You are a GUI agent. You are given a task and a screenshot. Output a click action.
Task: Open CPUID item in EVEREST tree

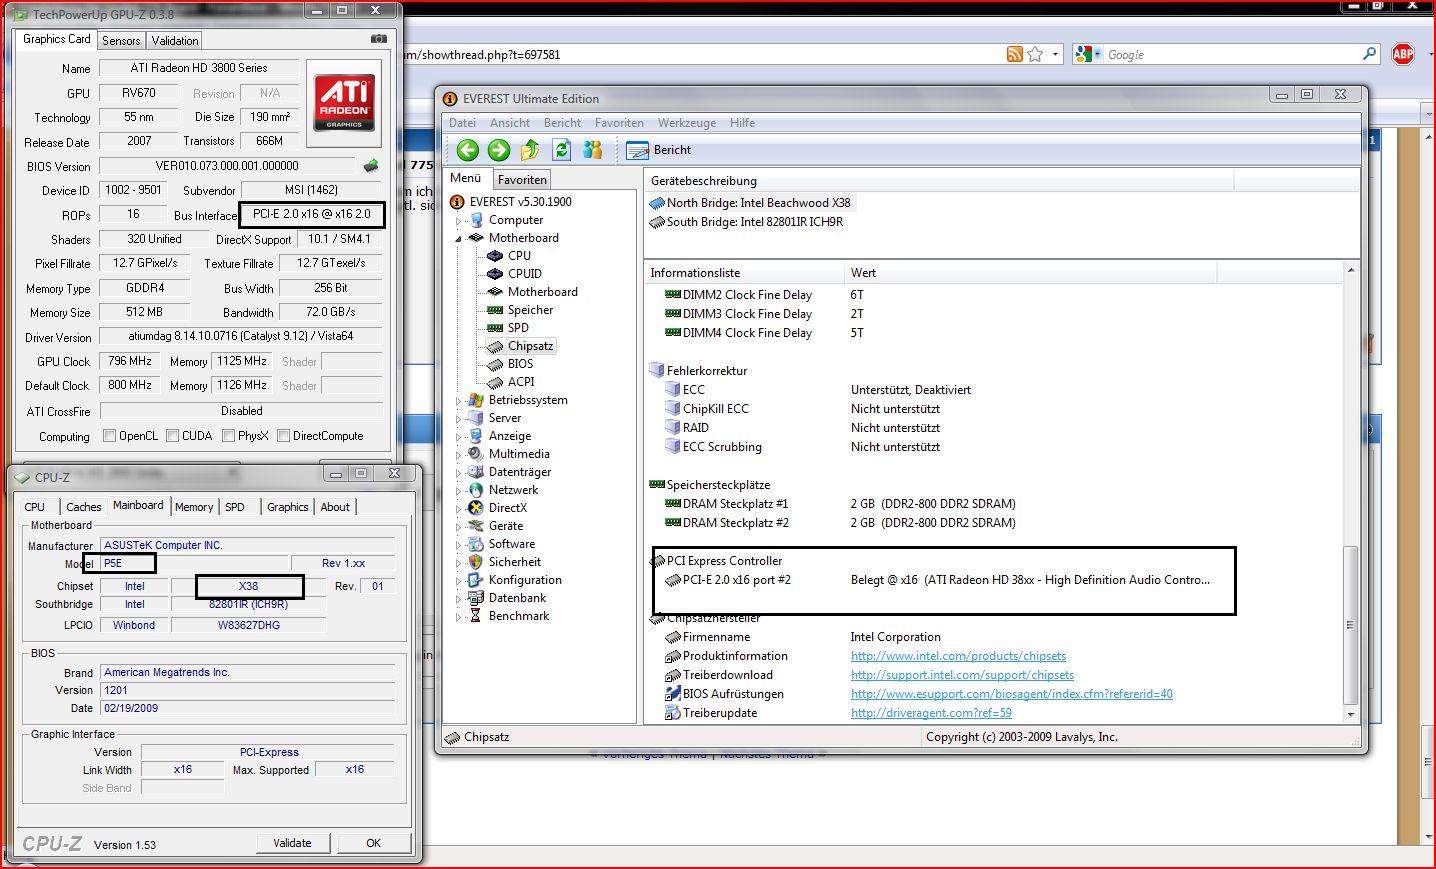pyautogui.click(x=524, y=274)
